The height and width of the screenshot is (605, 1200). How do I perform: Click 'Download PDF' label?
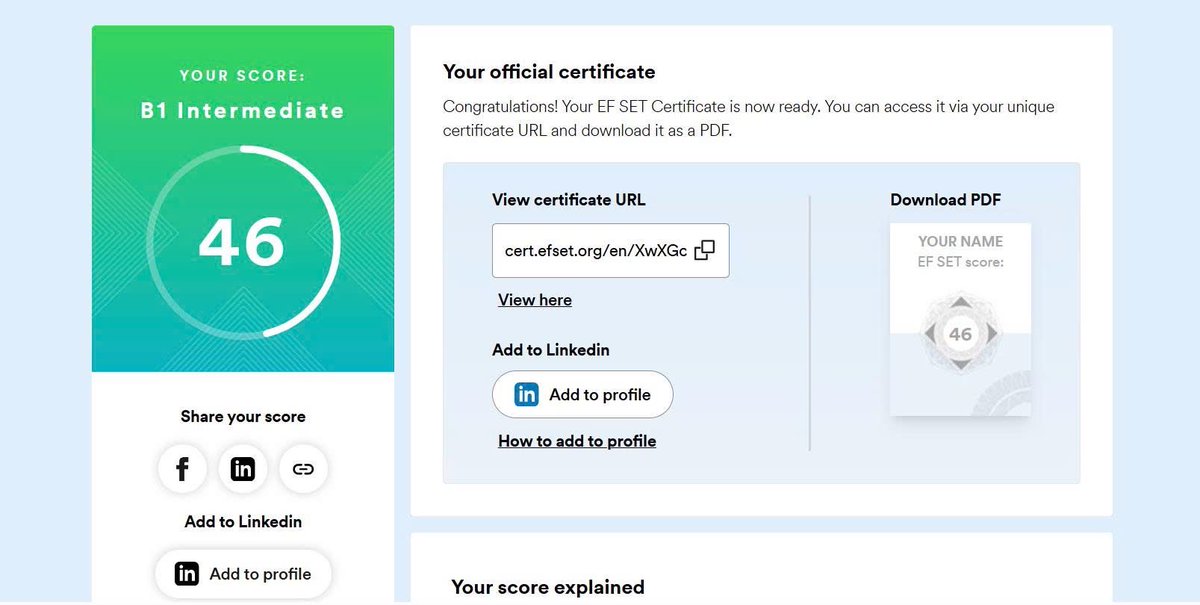point(946,200)
